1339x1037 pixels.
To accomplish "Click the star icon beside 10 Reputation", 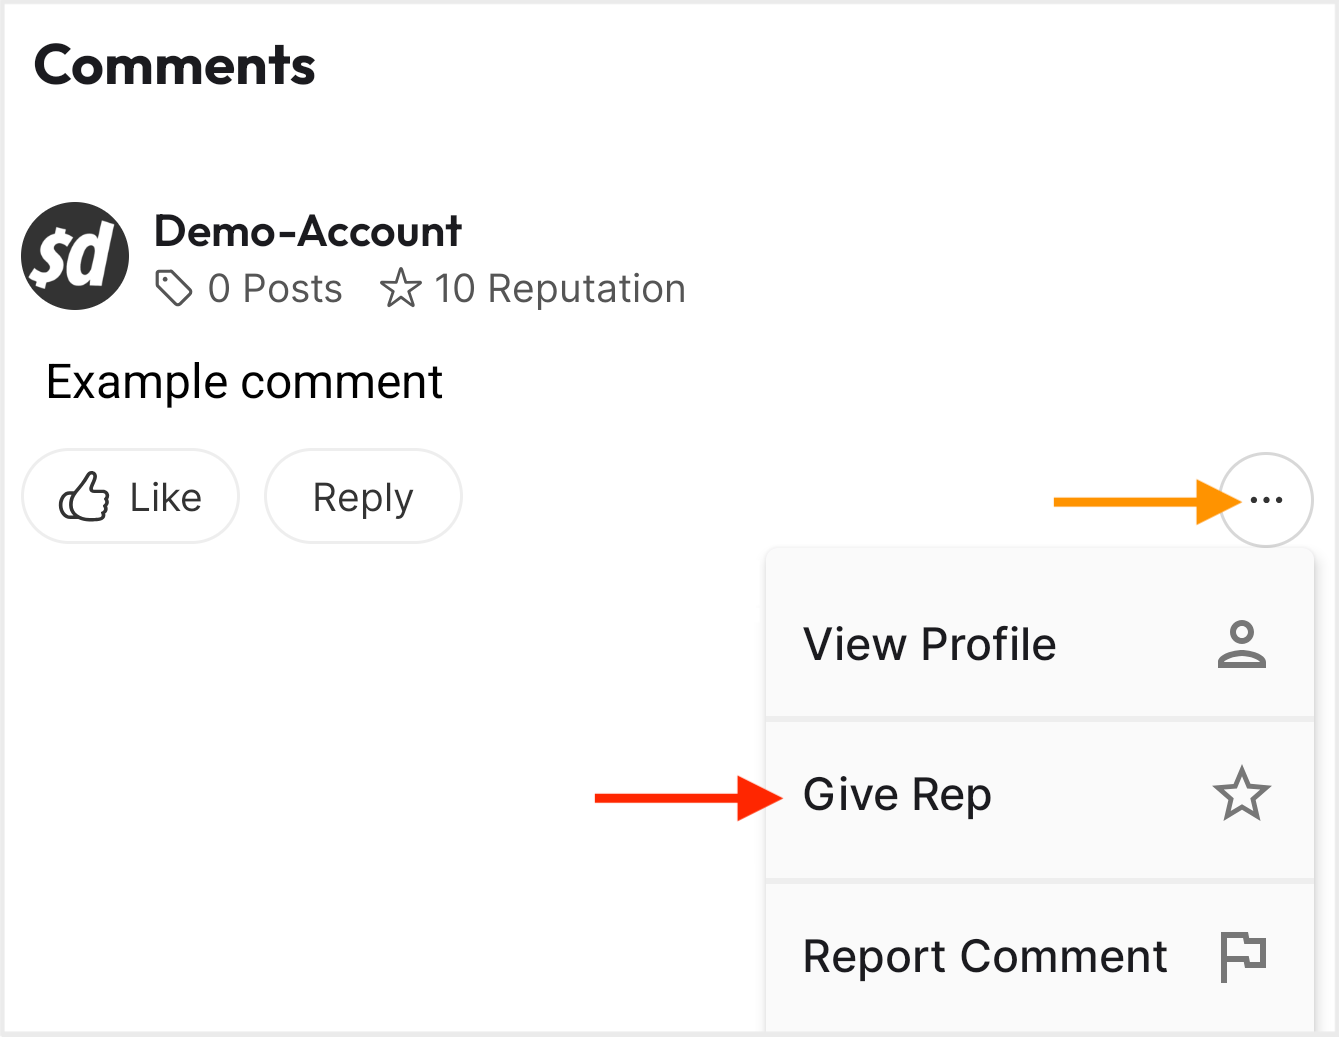I will (400, 289).
